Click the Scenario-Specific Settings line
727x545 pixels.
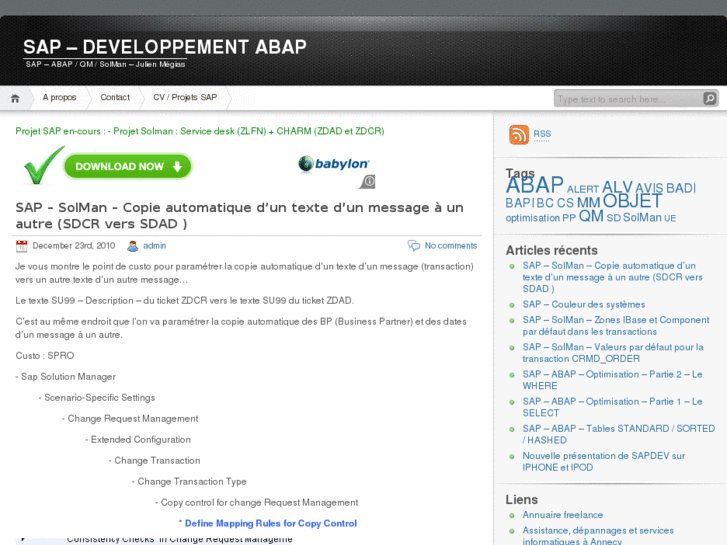[97, 398]
